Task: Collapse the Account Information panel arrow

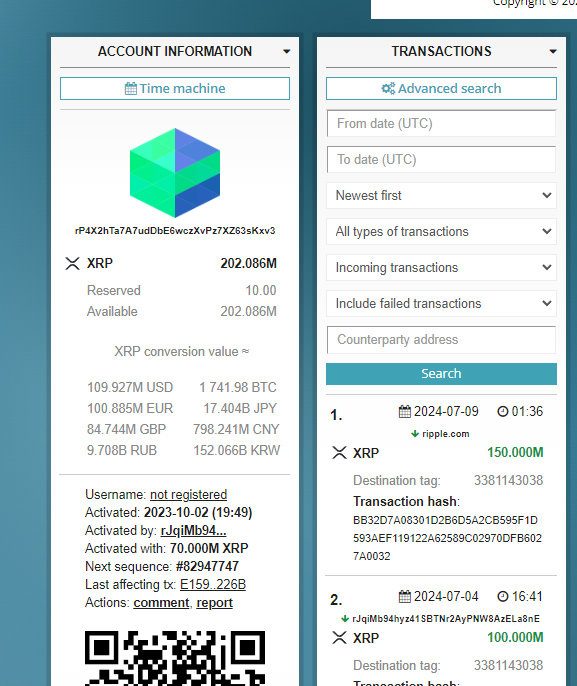Action: coord(287,52)
